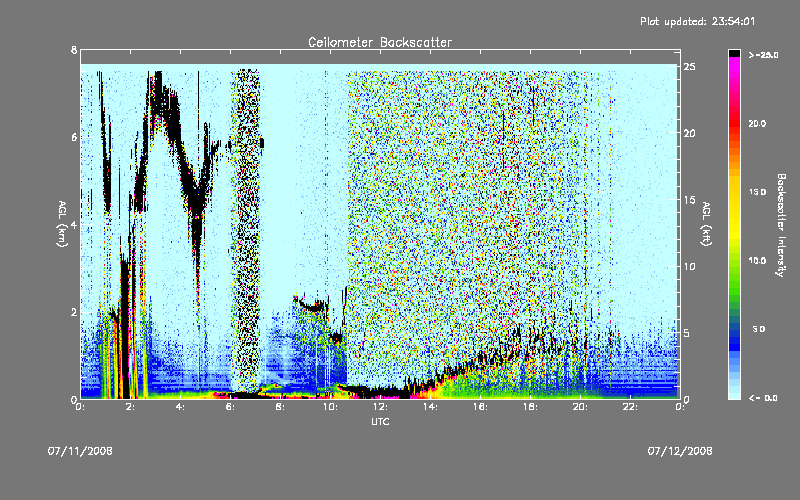Click the "16:" hour tick on UTC axis
The image size is (800, 500).
point(480,407)
